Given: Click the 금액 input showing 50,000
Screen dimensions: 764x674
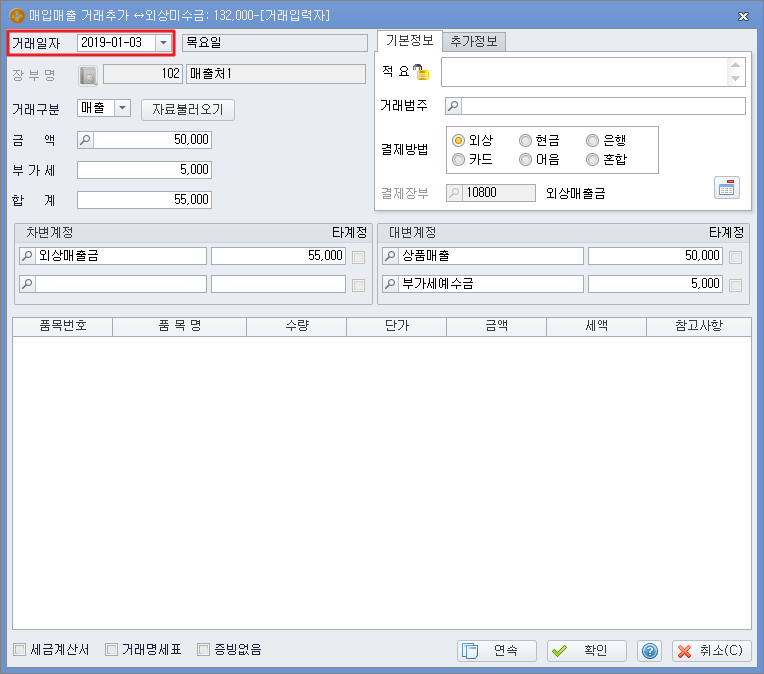Looking at the screenshot, I should point(152,140).
